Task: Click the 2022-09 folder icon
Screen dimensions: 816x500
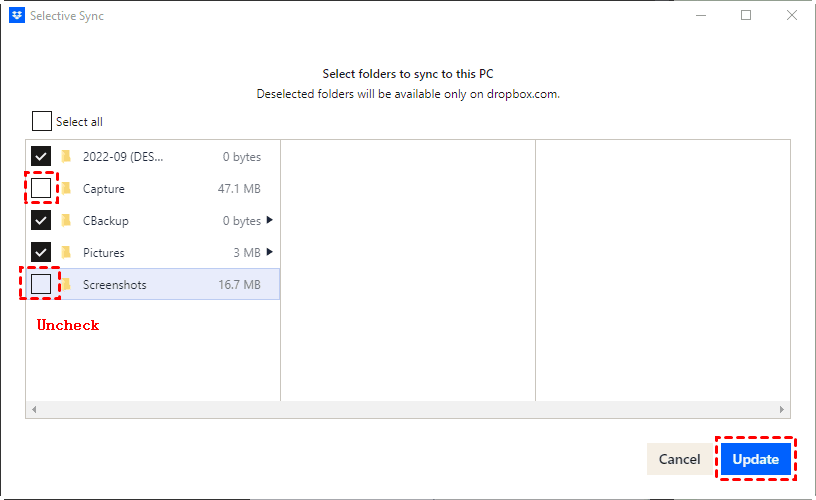Action: coord(66,156)
